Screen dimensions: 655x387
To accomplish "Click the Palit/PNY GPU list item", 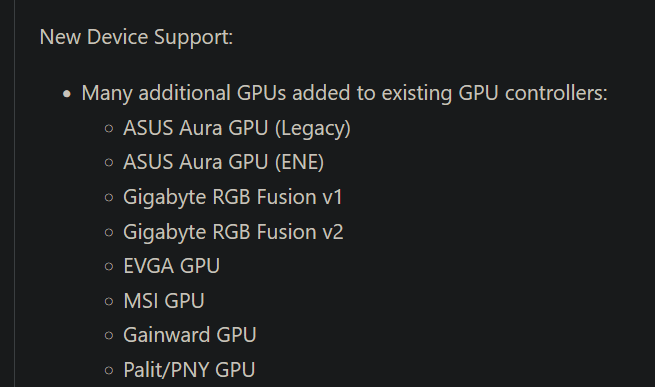I will click(x=189, y=370).
